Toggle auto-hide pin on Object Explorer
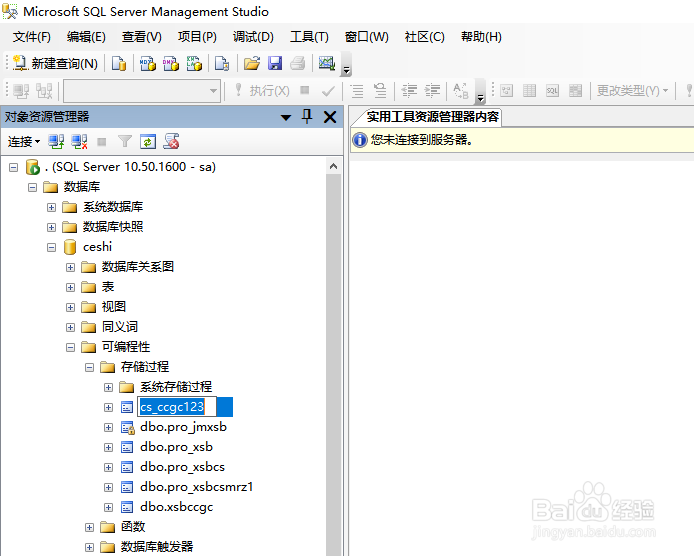694x556 pixels. tap(307, 117)
